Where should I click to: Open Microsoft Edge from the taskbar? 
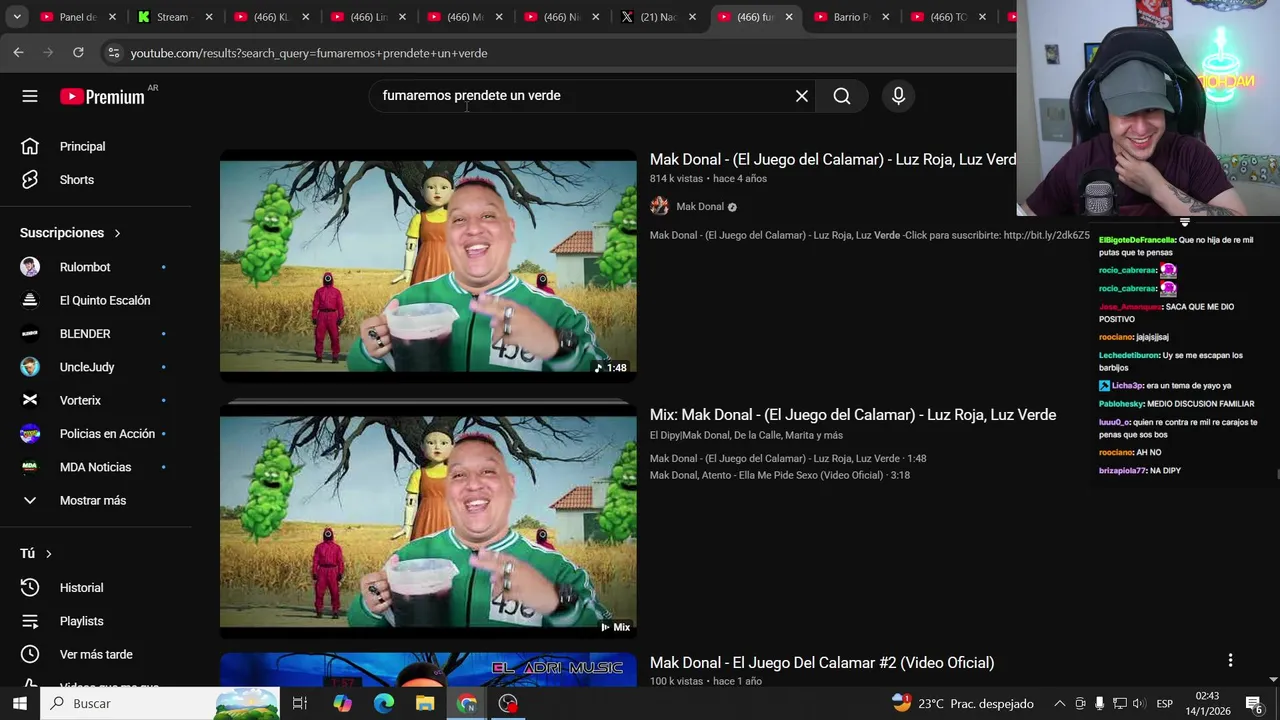tap(384, 703)
